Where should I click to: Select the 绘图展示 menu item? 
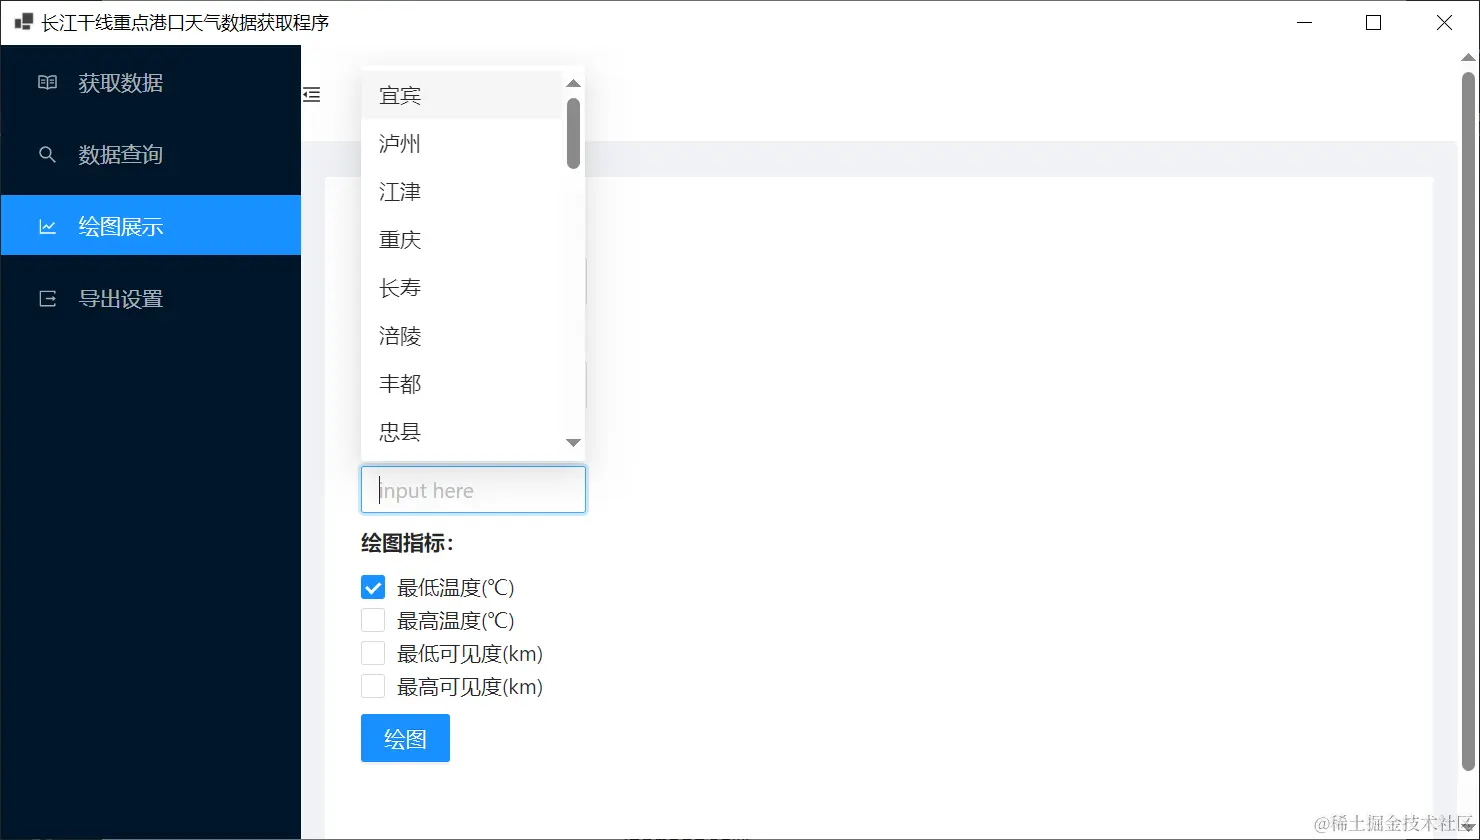coord(151,226)
